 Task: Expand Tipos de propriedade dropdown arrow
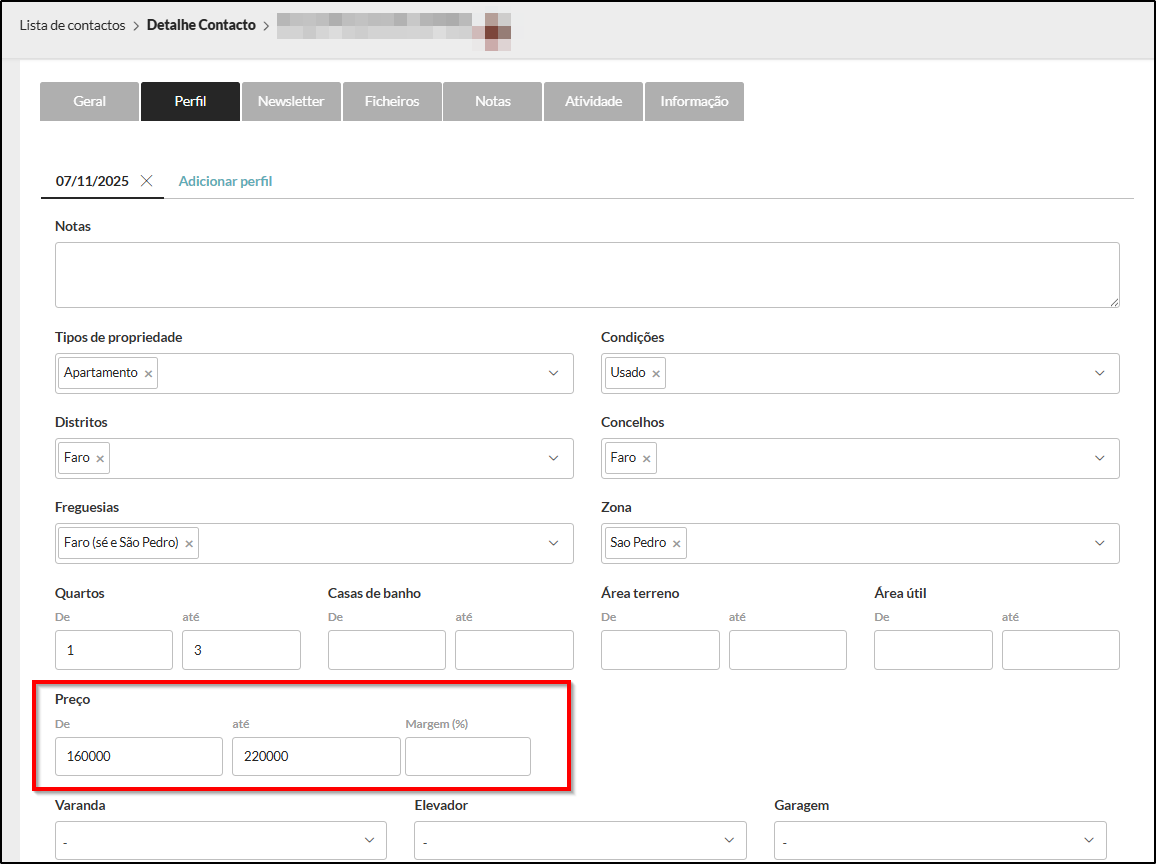point(553,373)
